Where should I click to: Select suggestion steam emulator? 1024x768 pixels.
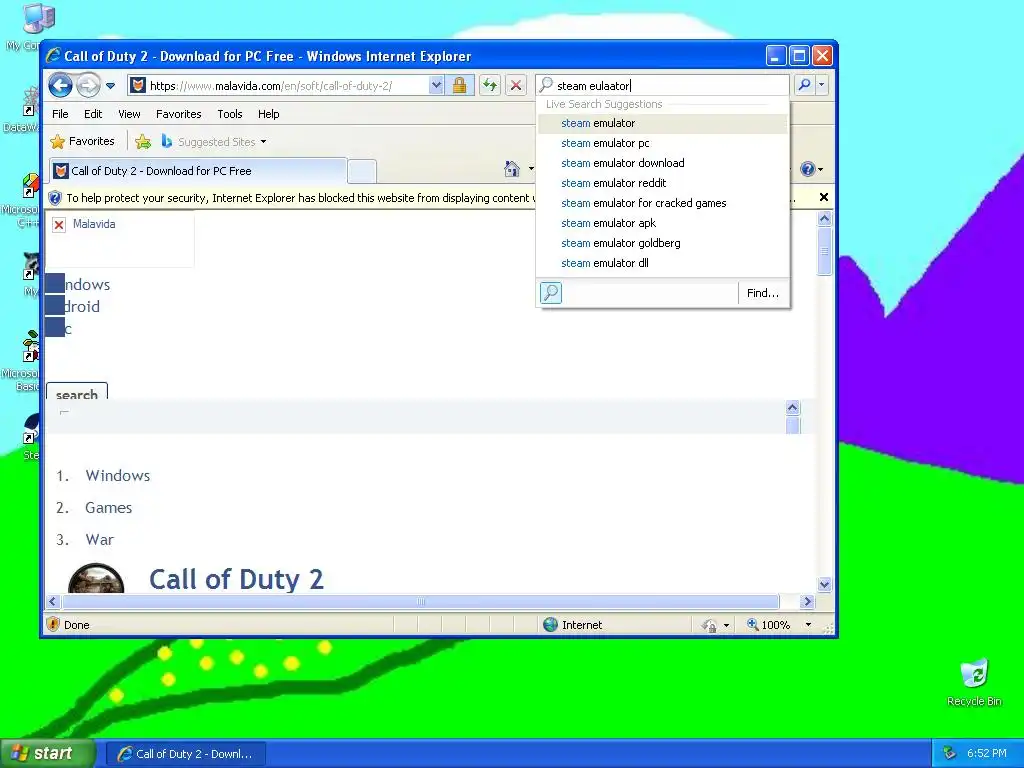pos(662,123)
